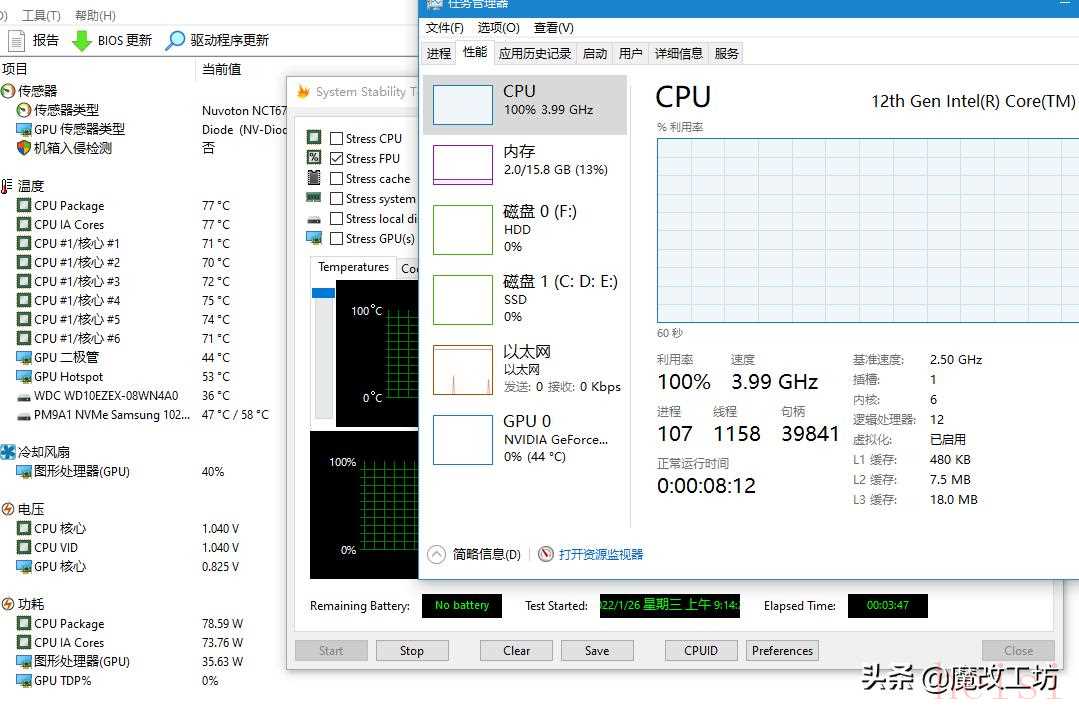Uncheck the Stress FPU checkbox
1079x712 pixels.
[337, 159]
